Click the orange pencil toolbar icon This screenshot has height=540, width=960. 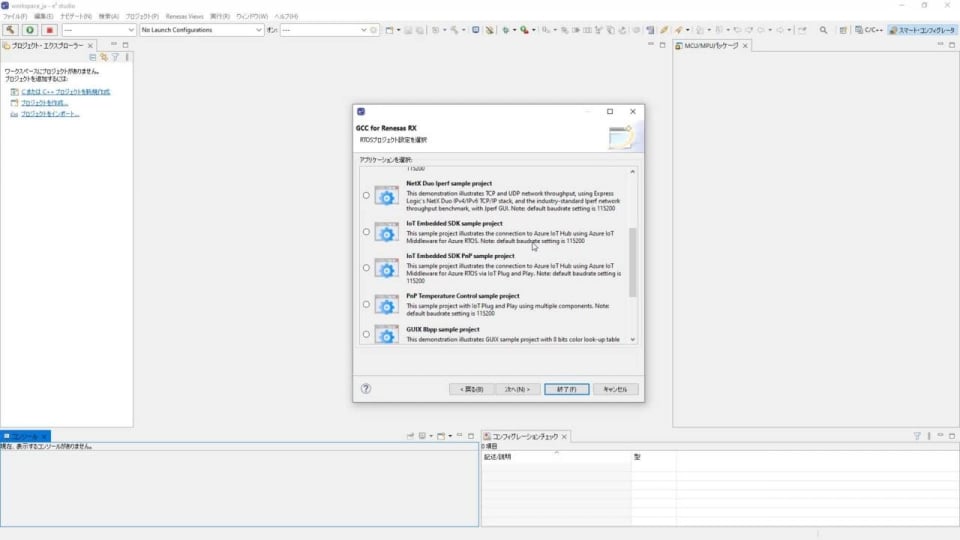(x=664, y=30)
